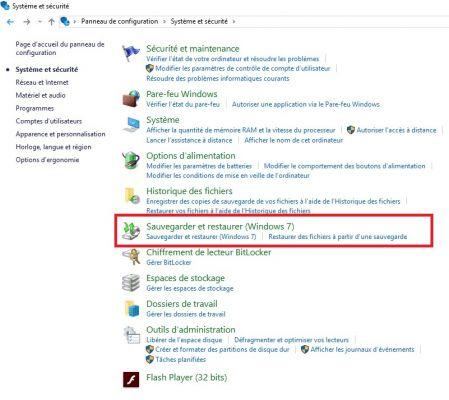Screen dimensions: 449x400
Task: Expand the chevron after Système et sécurité breadcrumb
Action: pos(234,22)
